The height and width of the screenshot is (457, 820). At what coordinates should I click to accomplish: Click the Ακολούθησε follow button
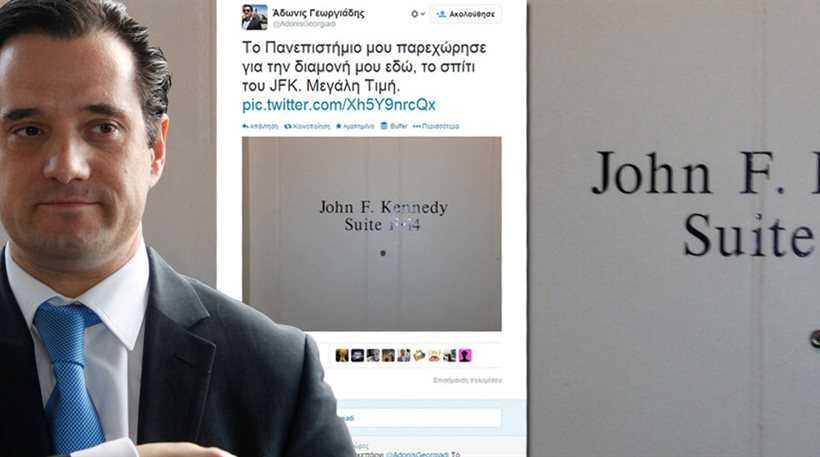465,14
